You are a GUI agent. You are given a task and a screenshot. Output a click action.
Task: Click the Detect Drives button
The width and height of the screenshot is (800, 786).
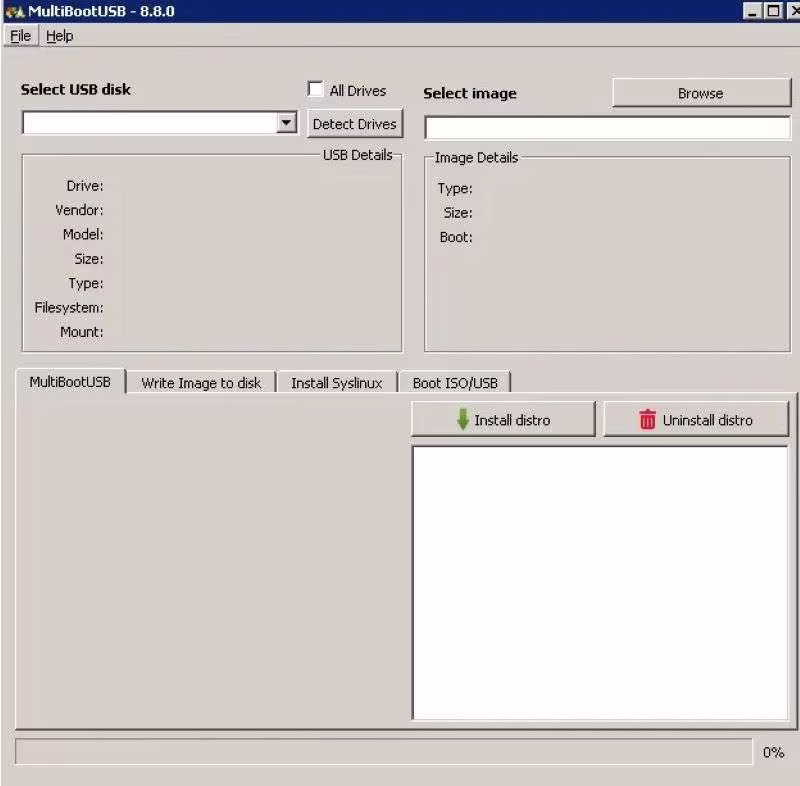click(355, 124)
